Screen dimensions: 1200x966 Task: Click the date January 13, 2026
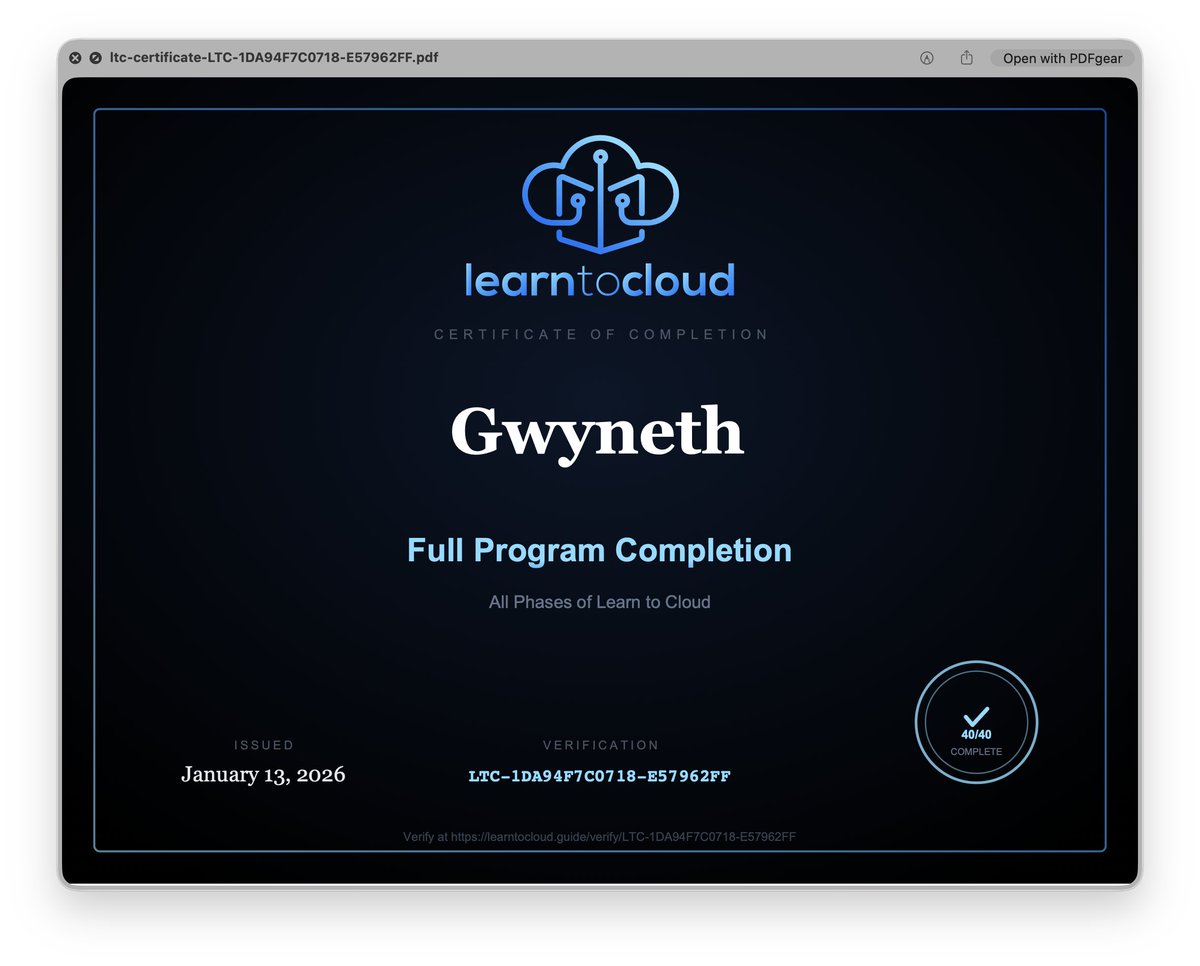tap(263, 774)
